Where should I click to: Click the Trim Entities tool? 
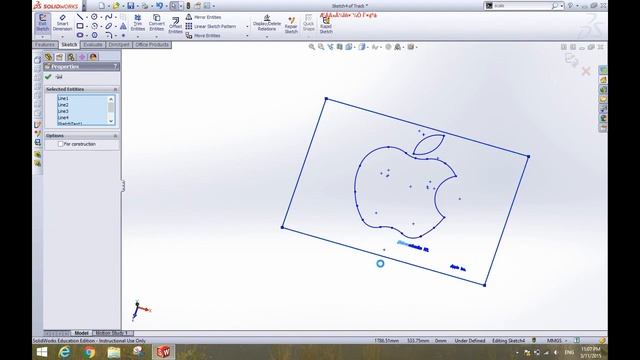(x=138, y=22)
